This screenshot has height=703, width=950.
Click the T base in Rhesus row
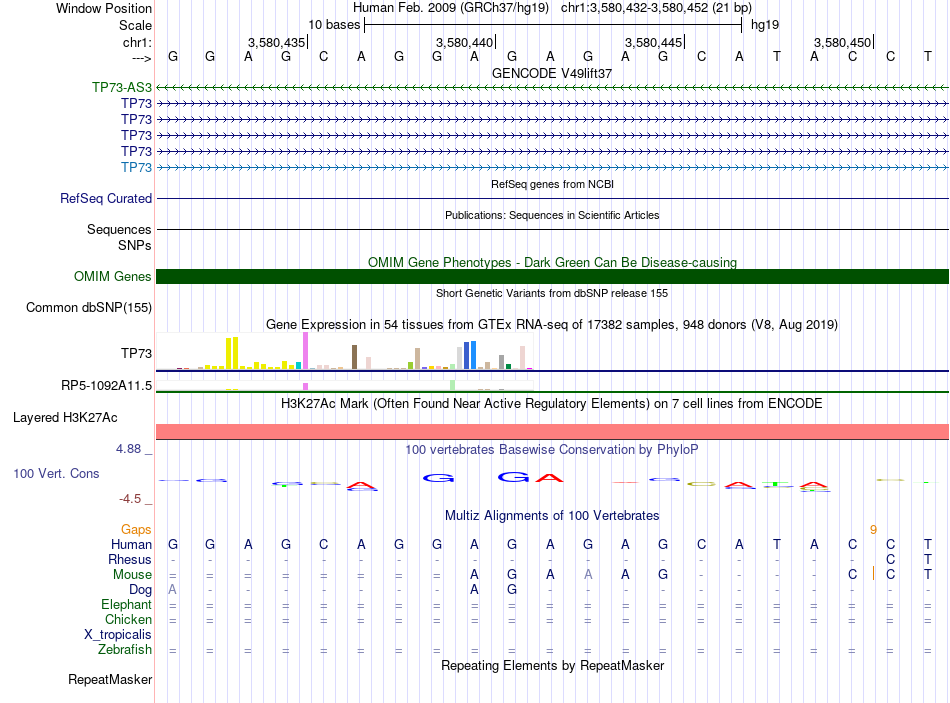coord(928,559)
